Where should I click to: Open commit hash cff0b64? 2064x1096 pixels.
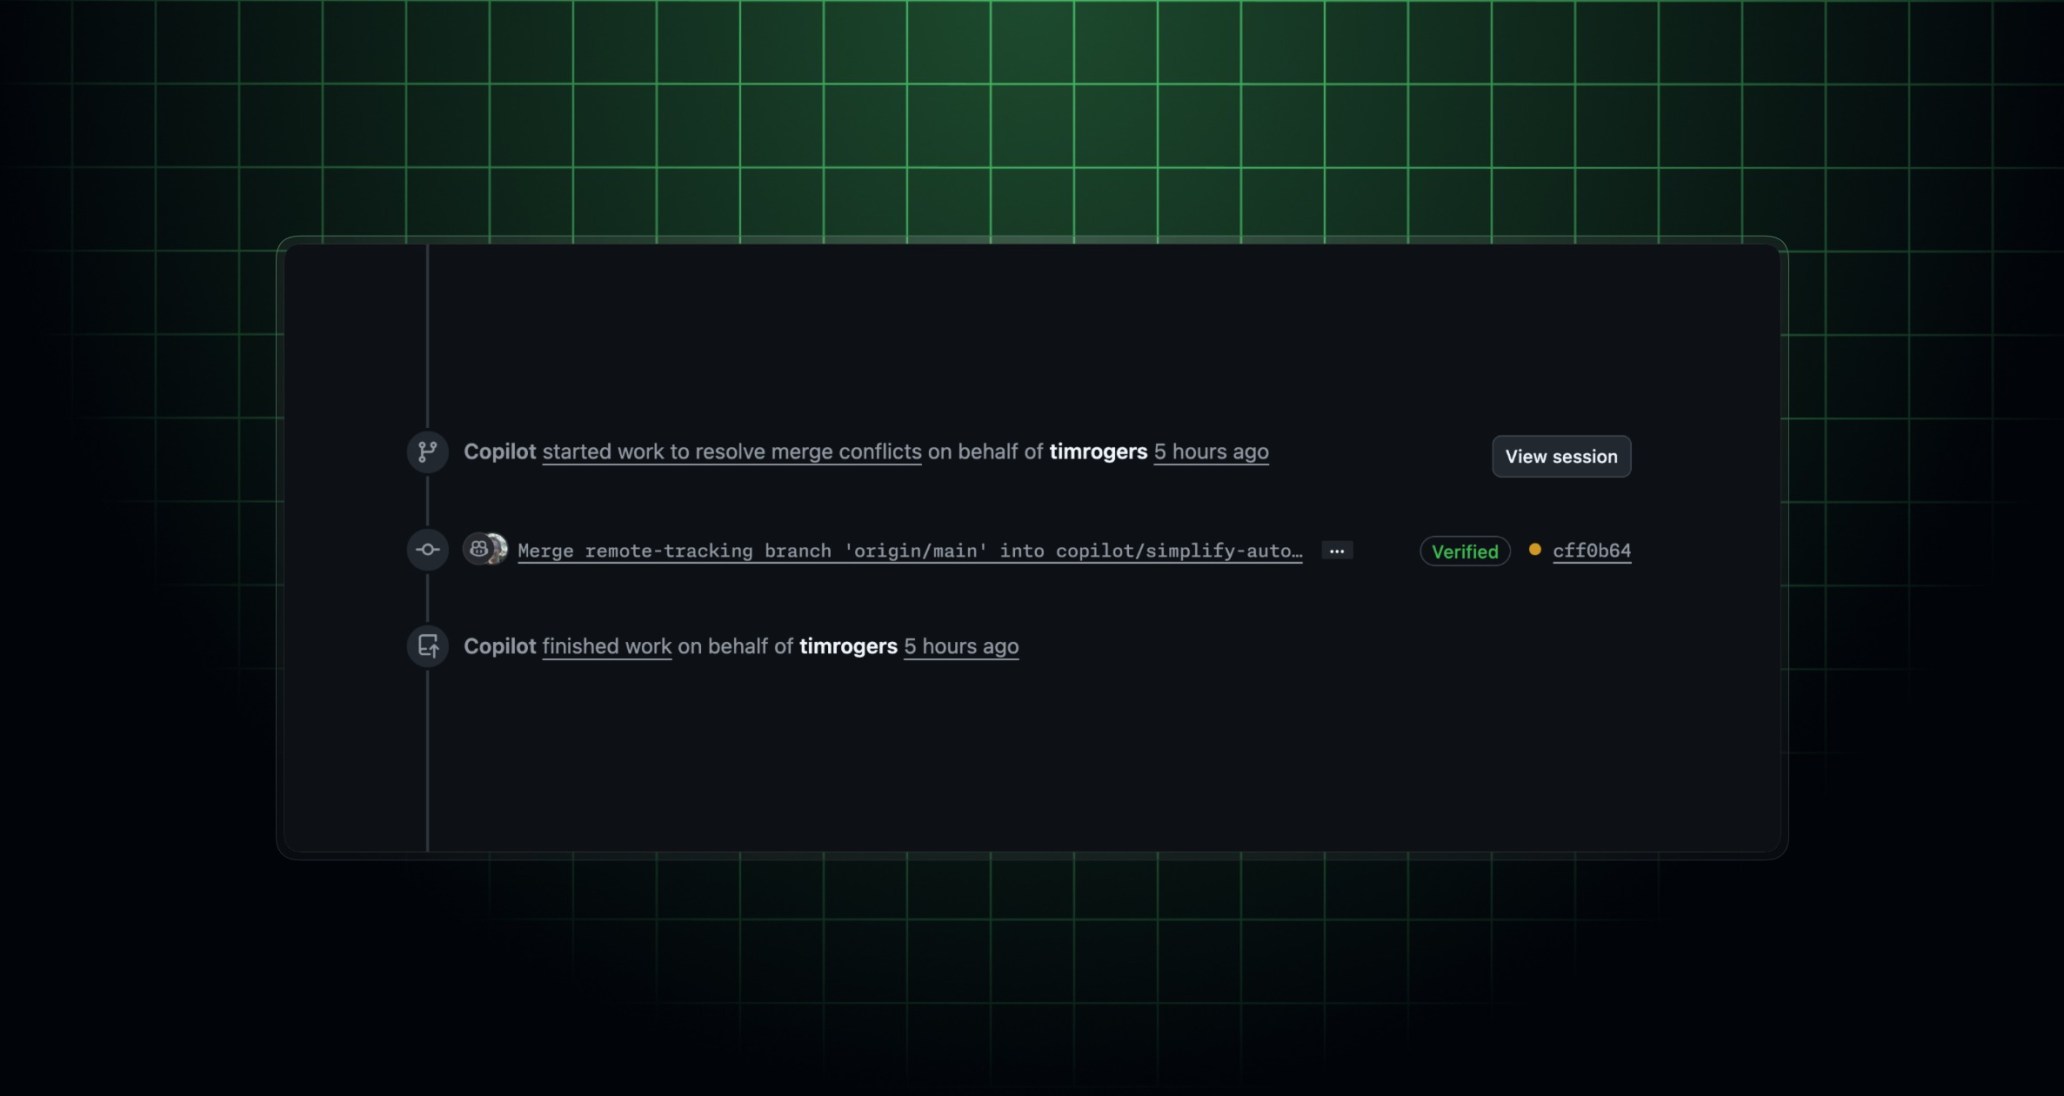1592,551
